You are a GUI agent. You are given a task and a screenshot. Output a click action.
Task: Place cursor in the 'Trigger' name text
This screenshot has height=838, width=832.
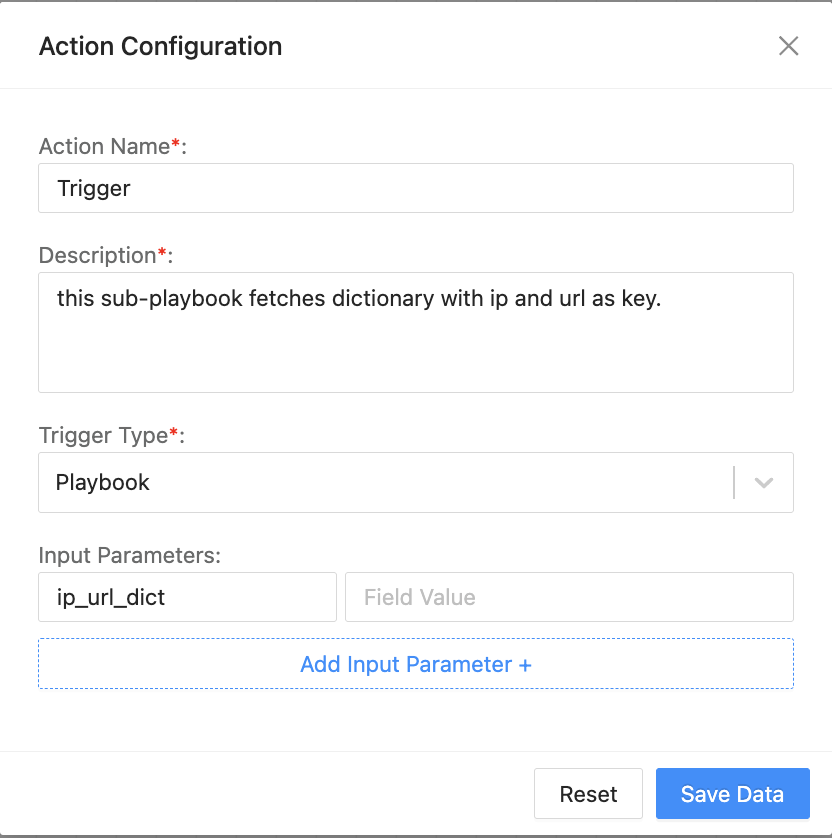94,188
